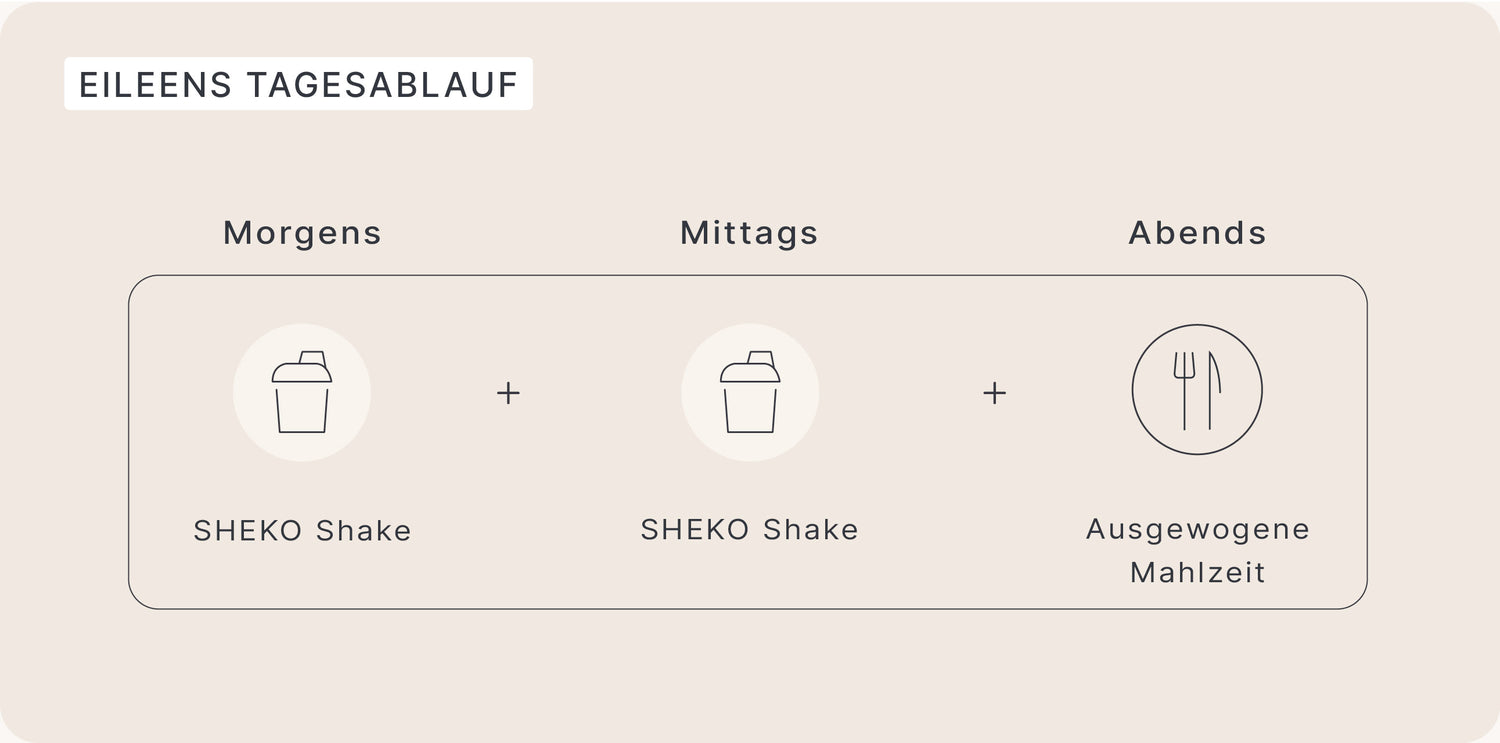Select the lid of the Mittags shaker
The image size is (1500, 743).
coord(750,367)
